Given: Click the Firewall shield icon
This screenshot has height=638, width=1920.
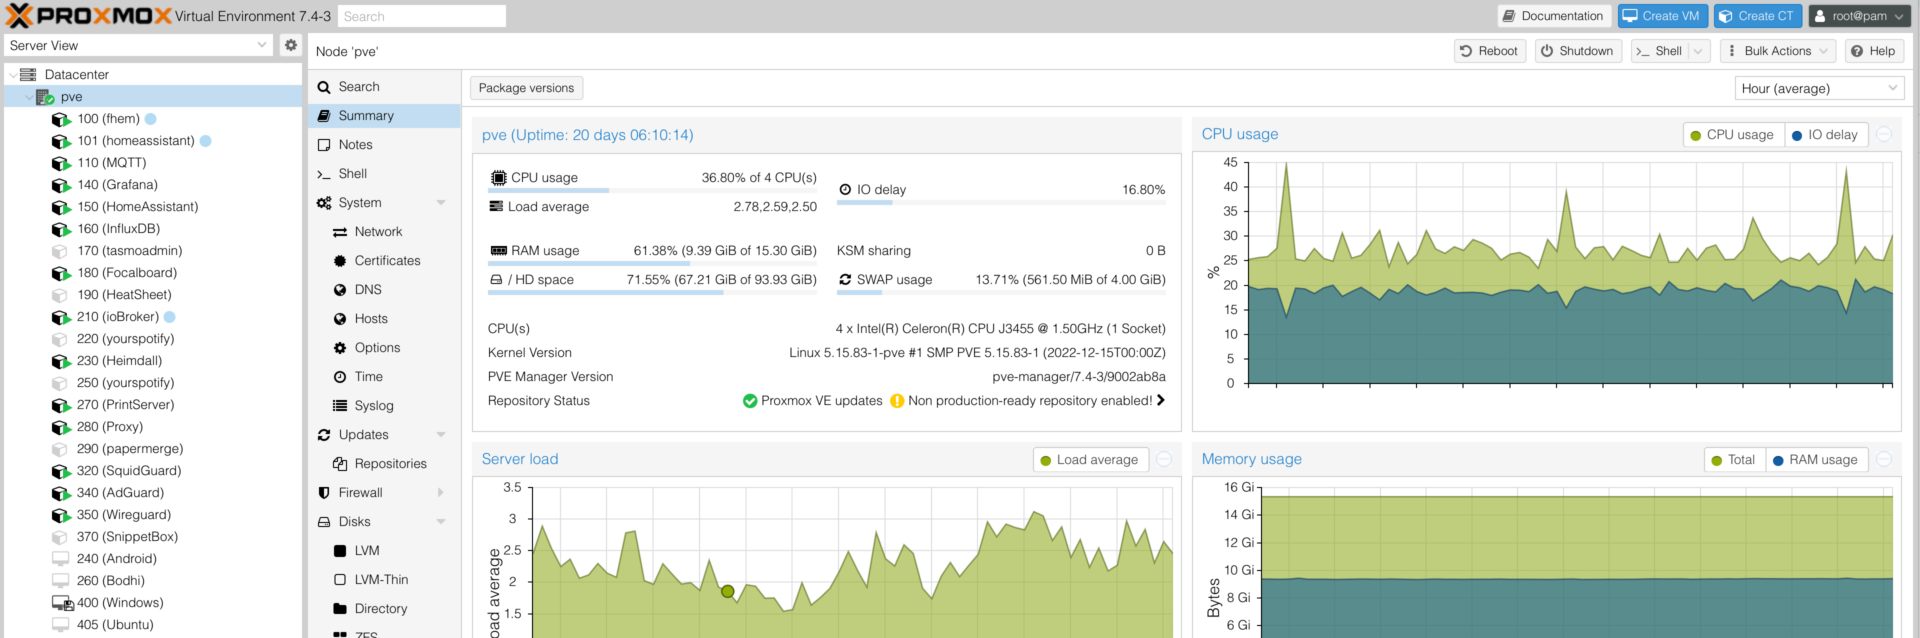Looking at the screenshot, I should 324,493.
